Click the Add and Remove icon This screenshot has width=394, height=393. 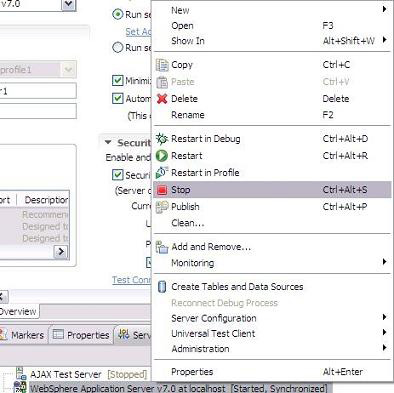coord(162,247)
